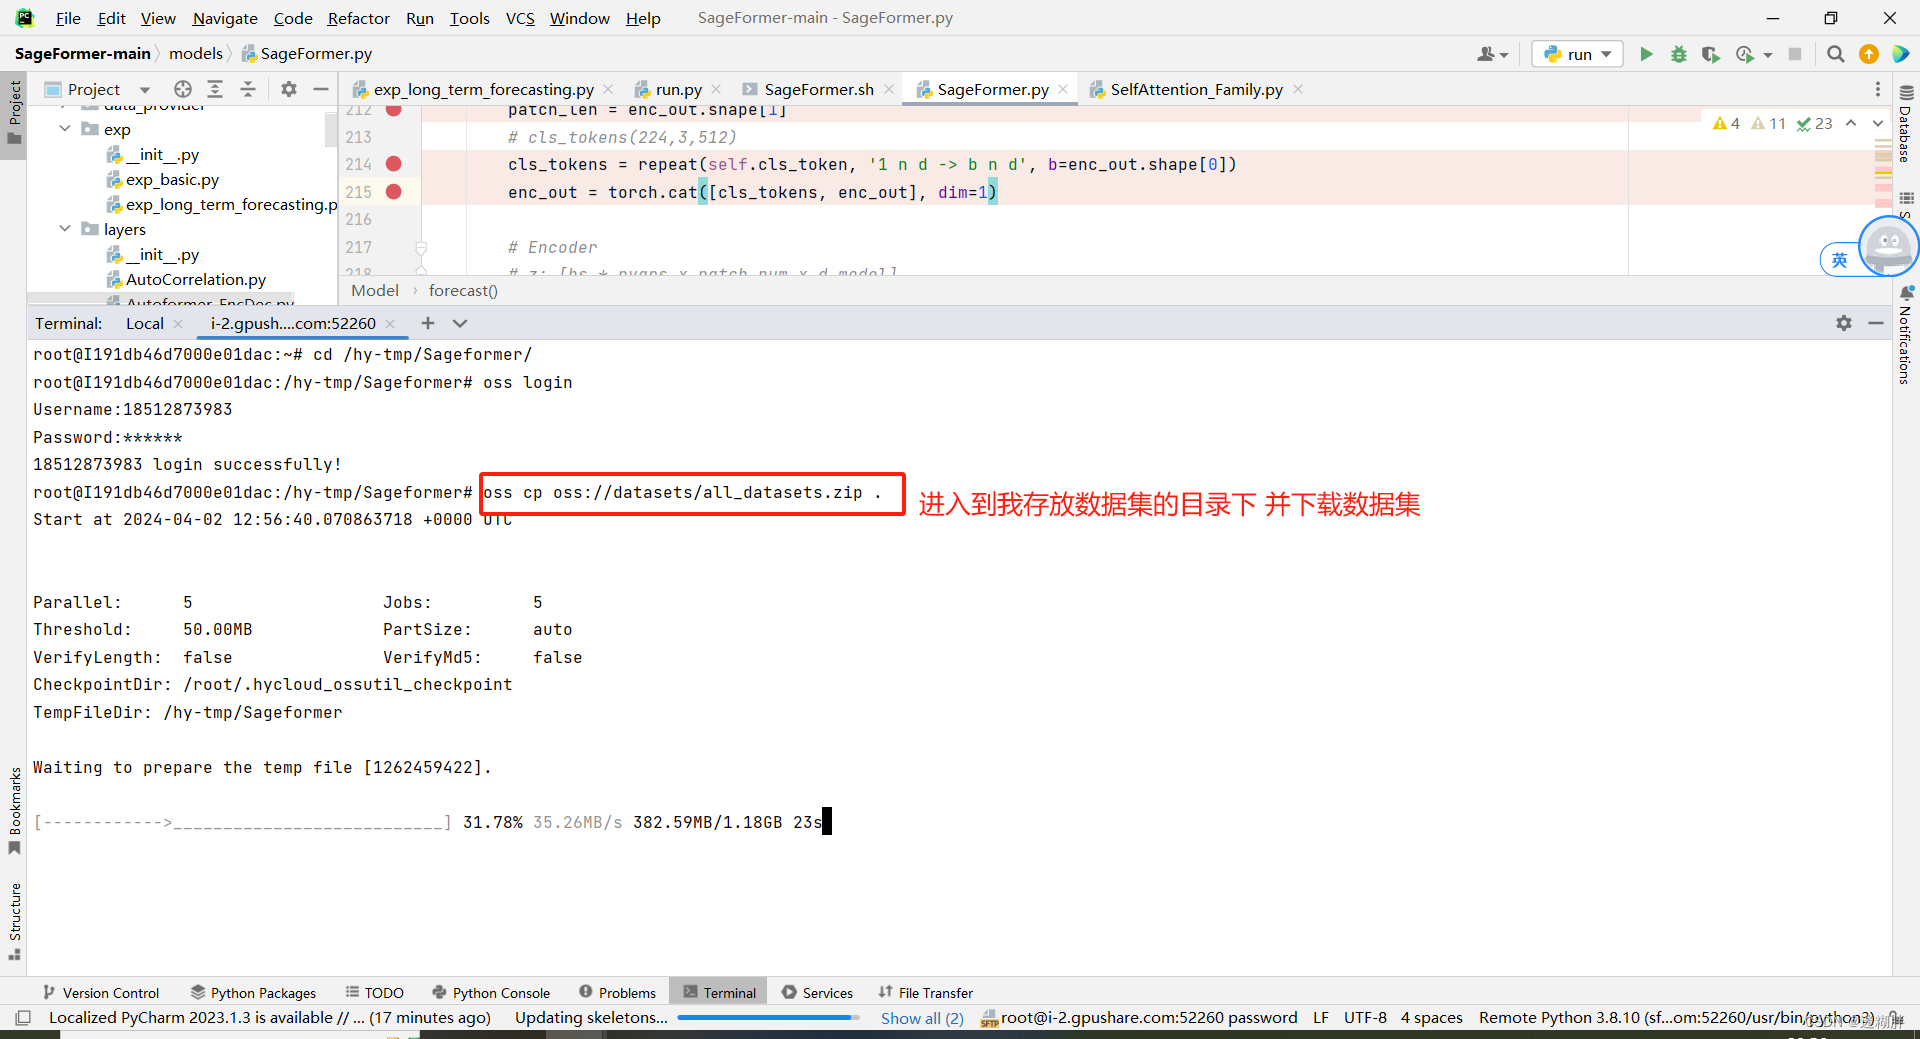
Task: Click the orange IDE update icon
Action: click(1868, 54)
